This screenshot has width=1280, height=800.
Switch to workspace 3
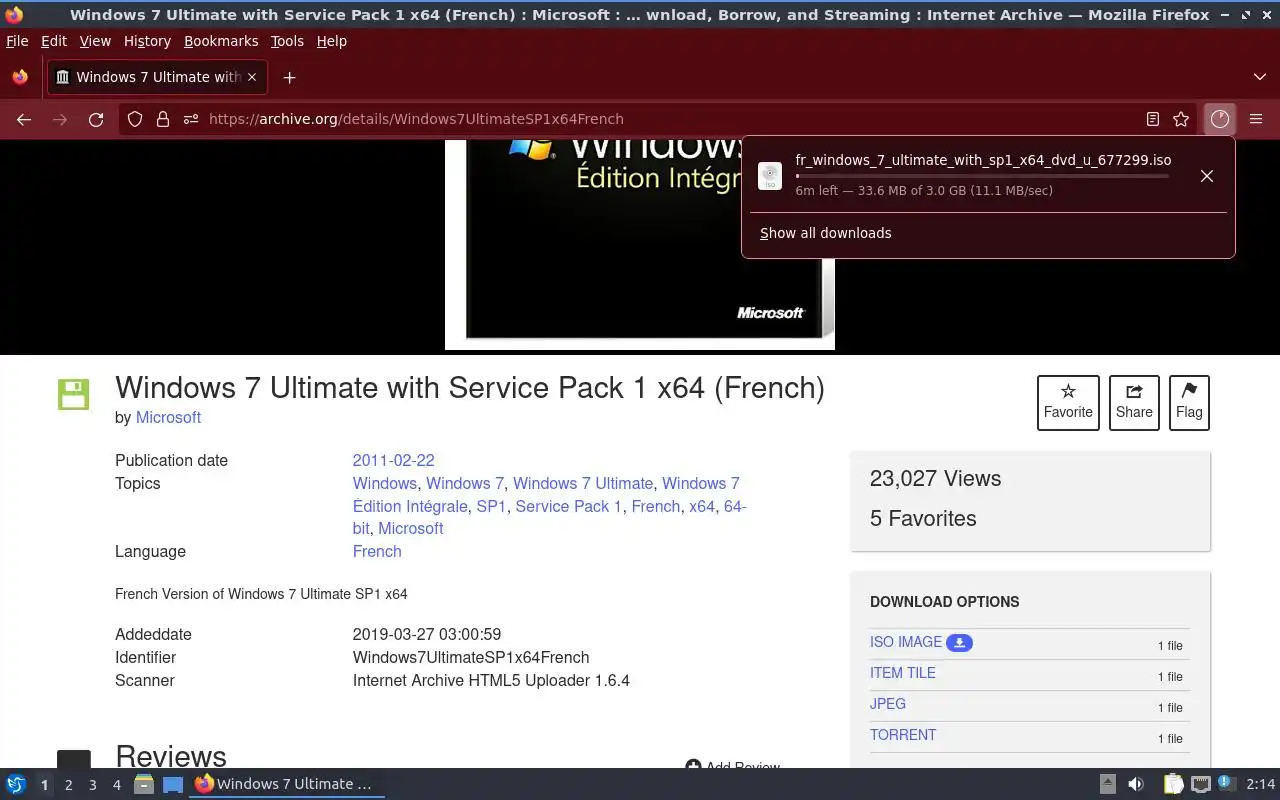(92, 785)
